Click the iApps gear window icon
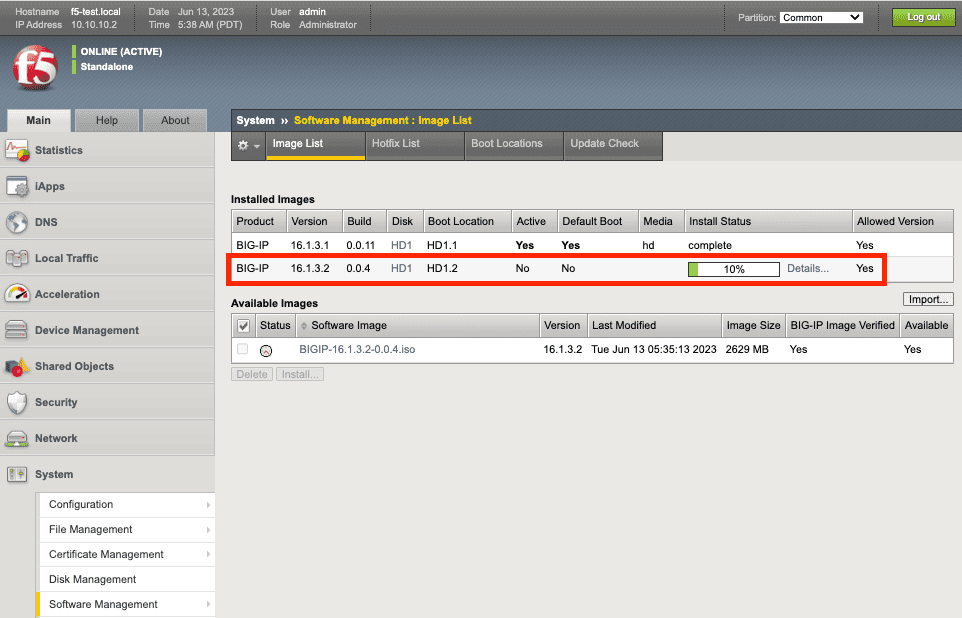 coord(17,187)
